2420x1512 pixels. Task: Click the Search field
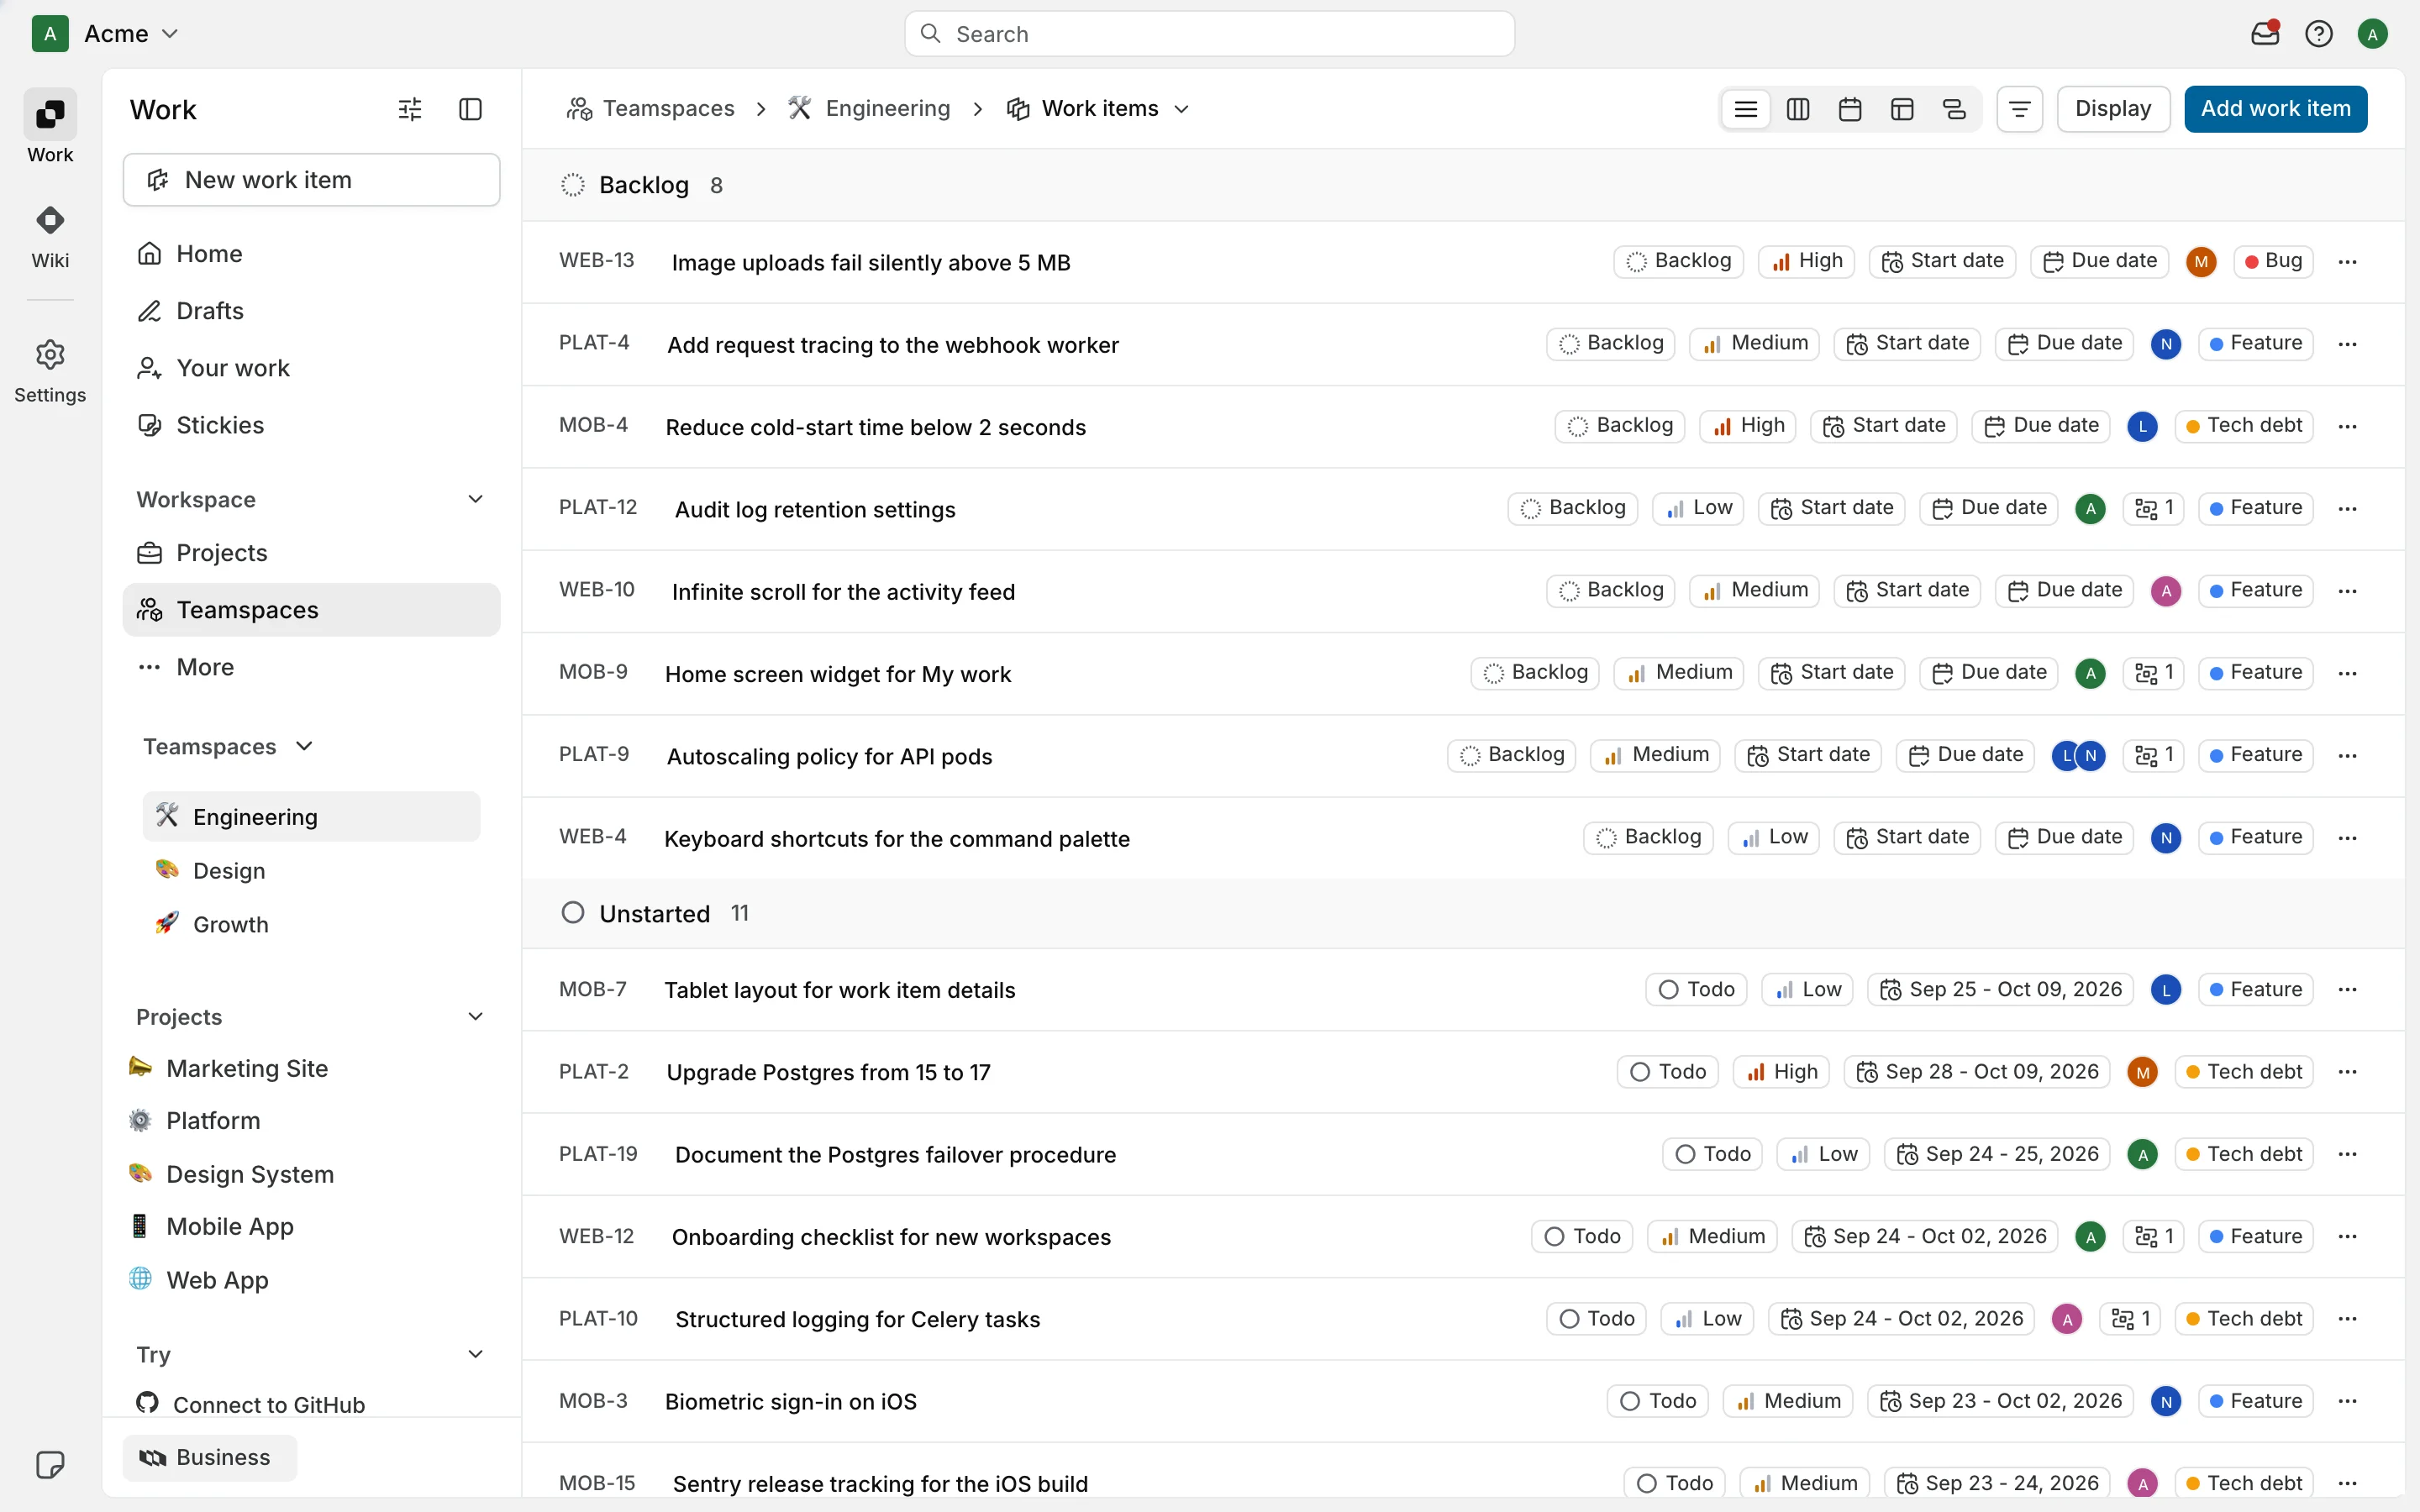pos(1209,34)
